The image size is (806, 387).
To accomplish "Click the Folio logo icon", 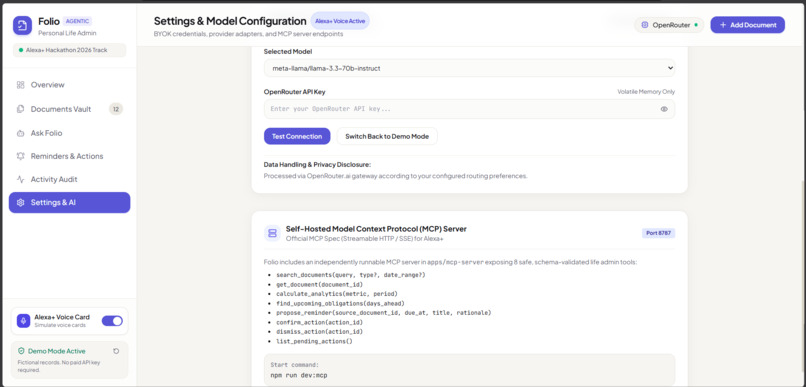I will pyautogui.click(x=22, y=26).
